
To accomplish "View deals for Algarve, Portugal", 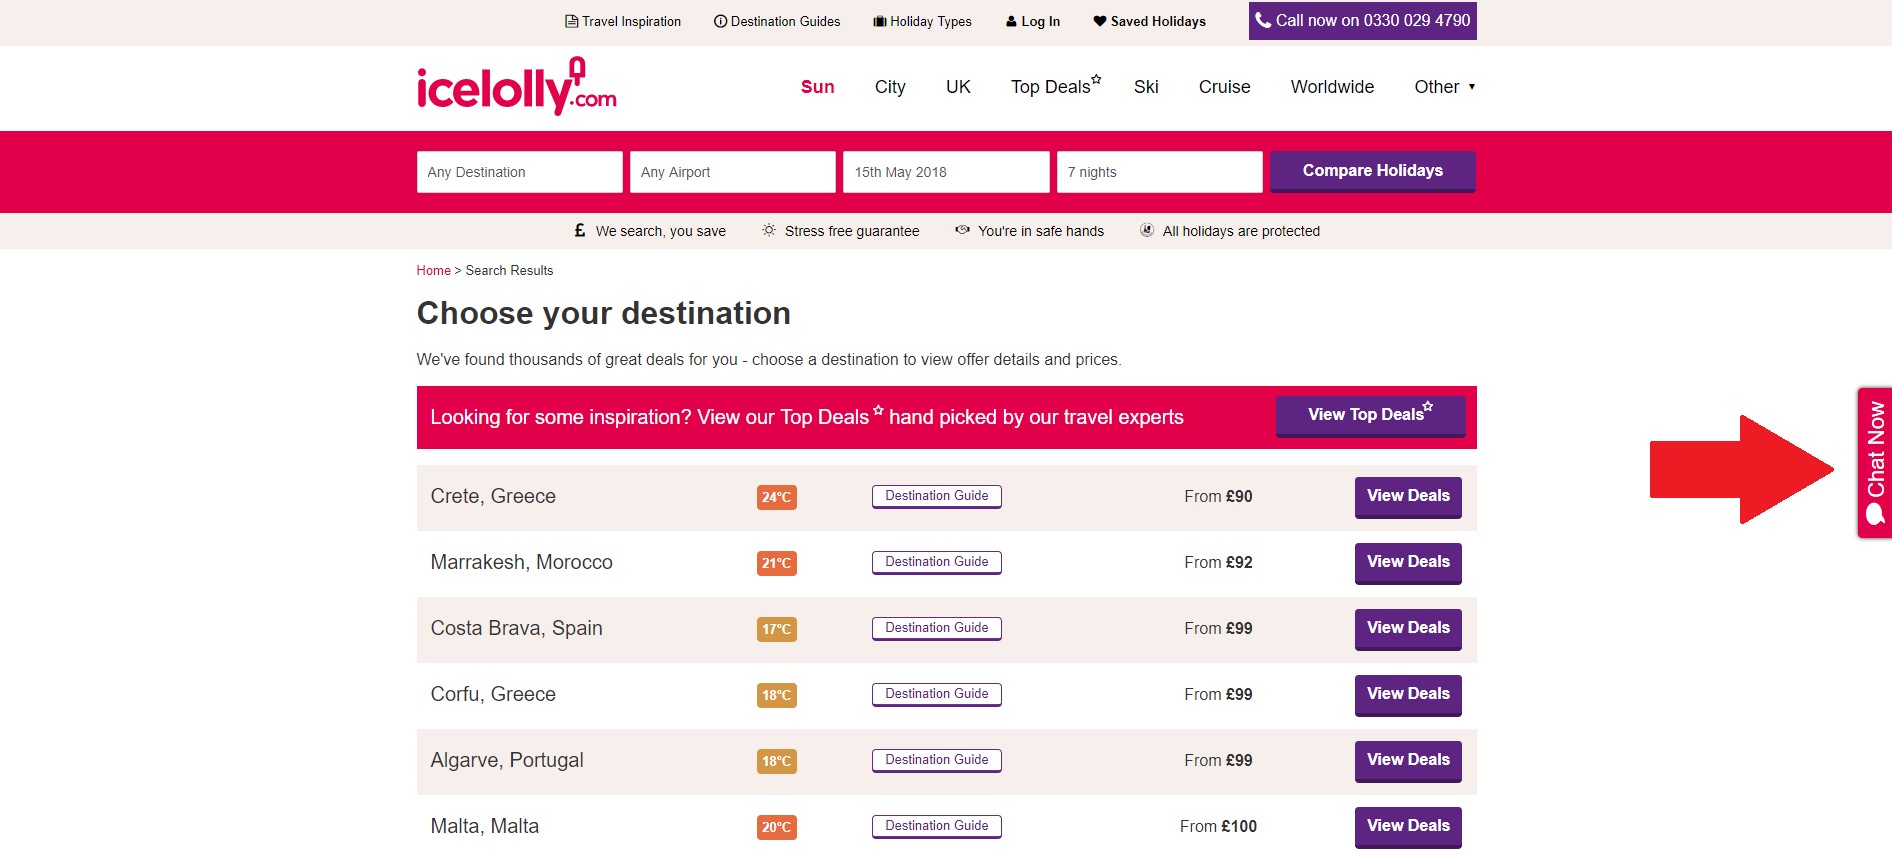I will tap(1408, 761).
